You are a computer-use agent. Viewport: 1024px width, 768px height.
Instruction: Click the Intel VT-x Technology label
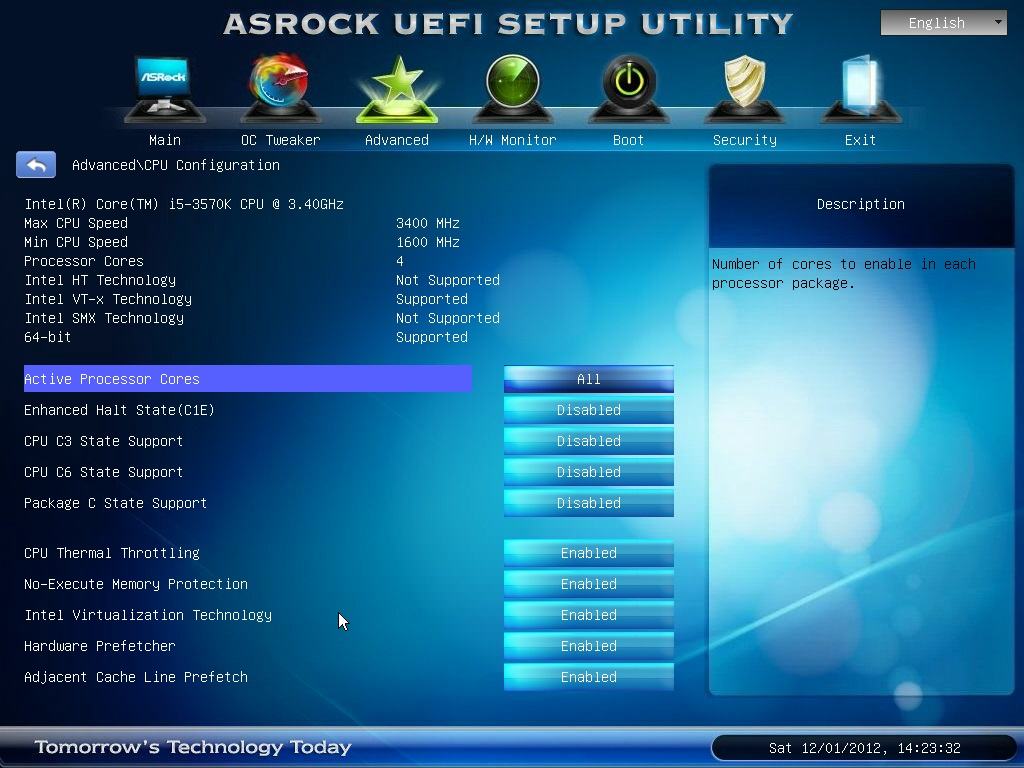point(108,298)
